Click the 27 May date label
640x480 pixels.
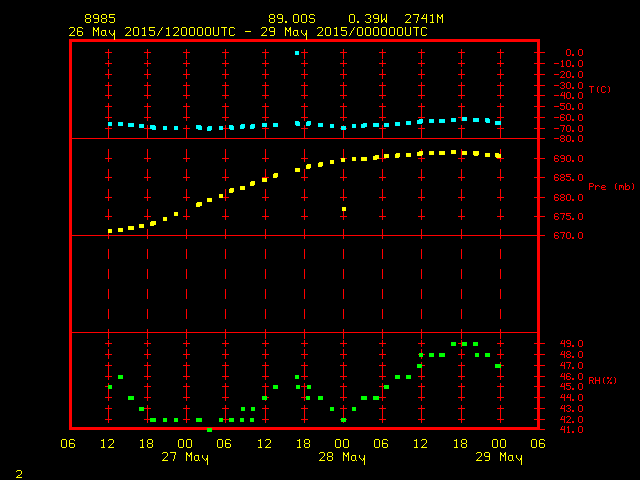pos(185,457)
